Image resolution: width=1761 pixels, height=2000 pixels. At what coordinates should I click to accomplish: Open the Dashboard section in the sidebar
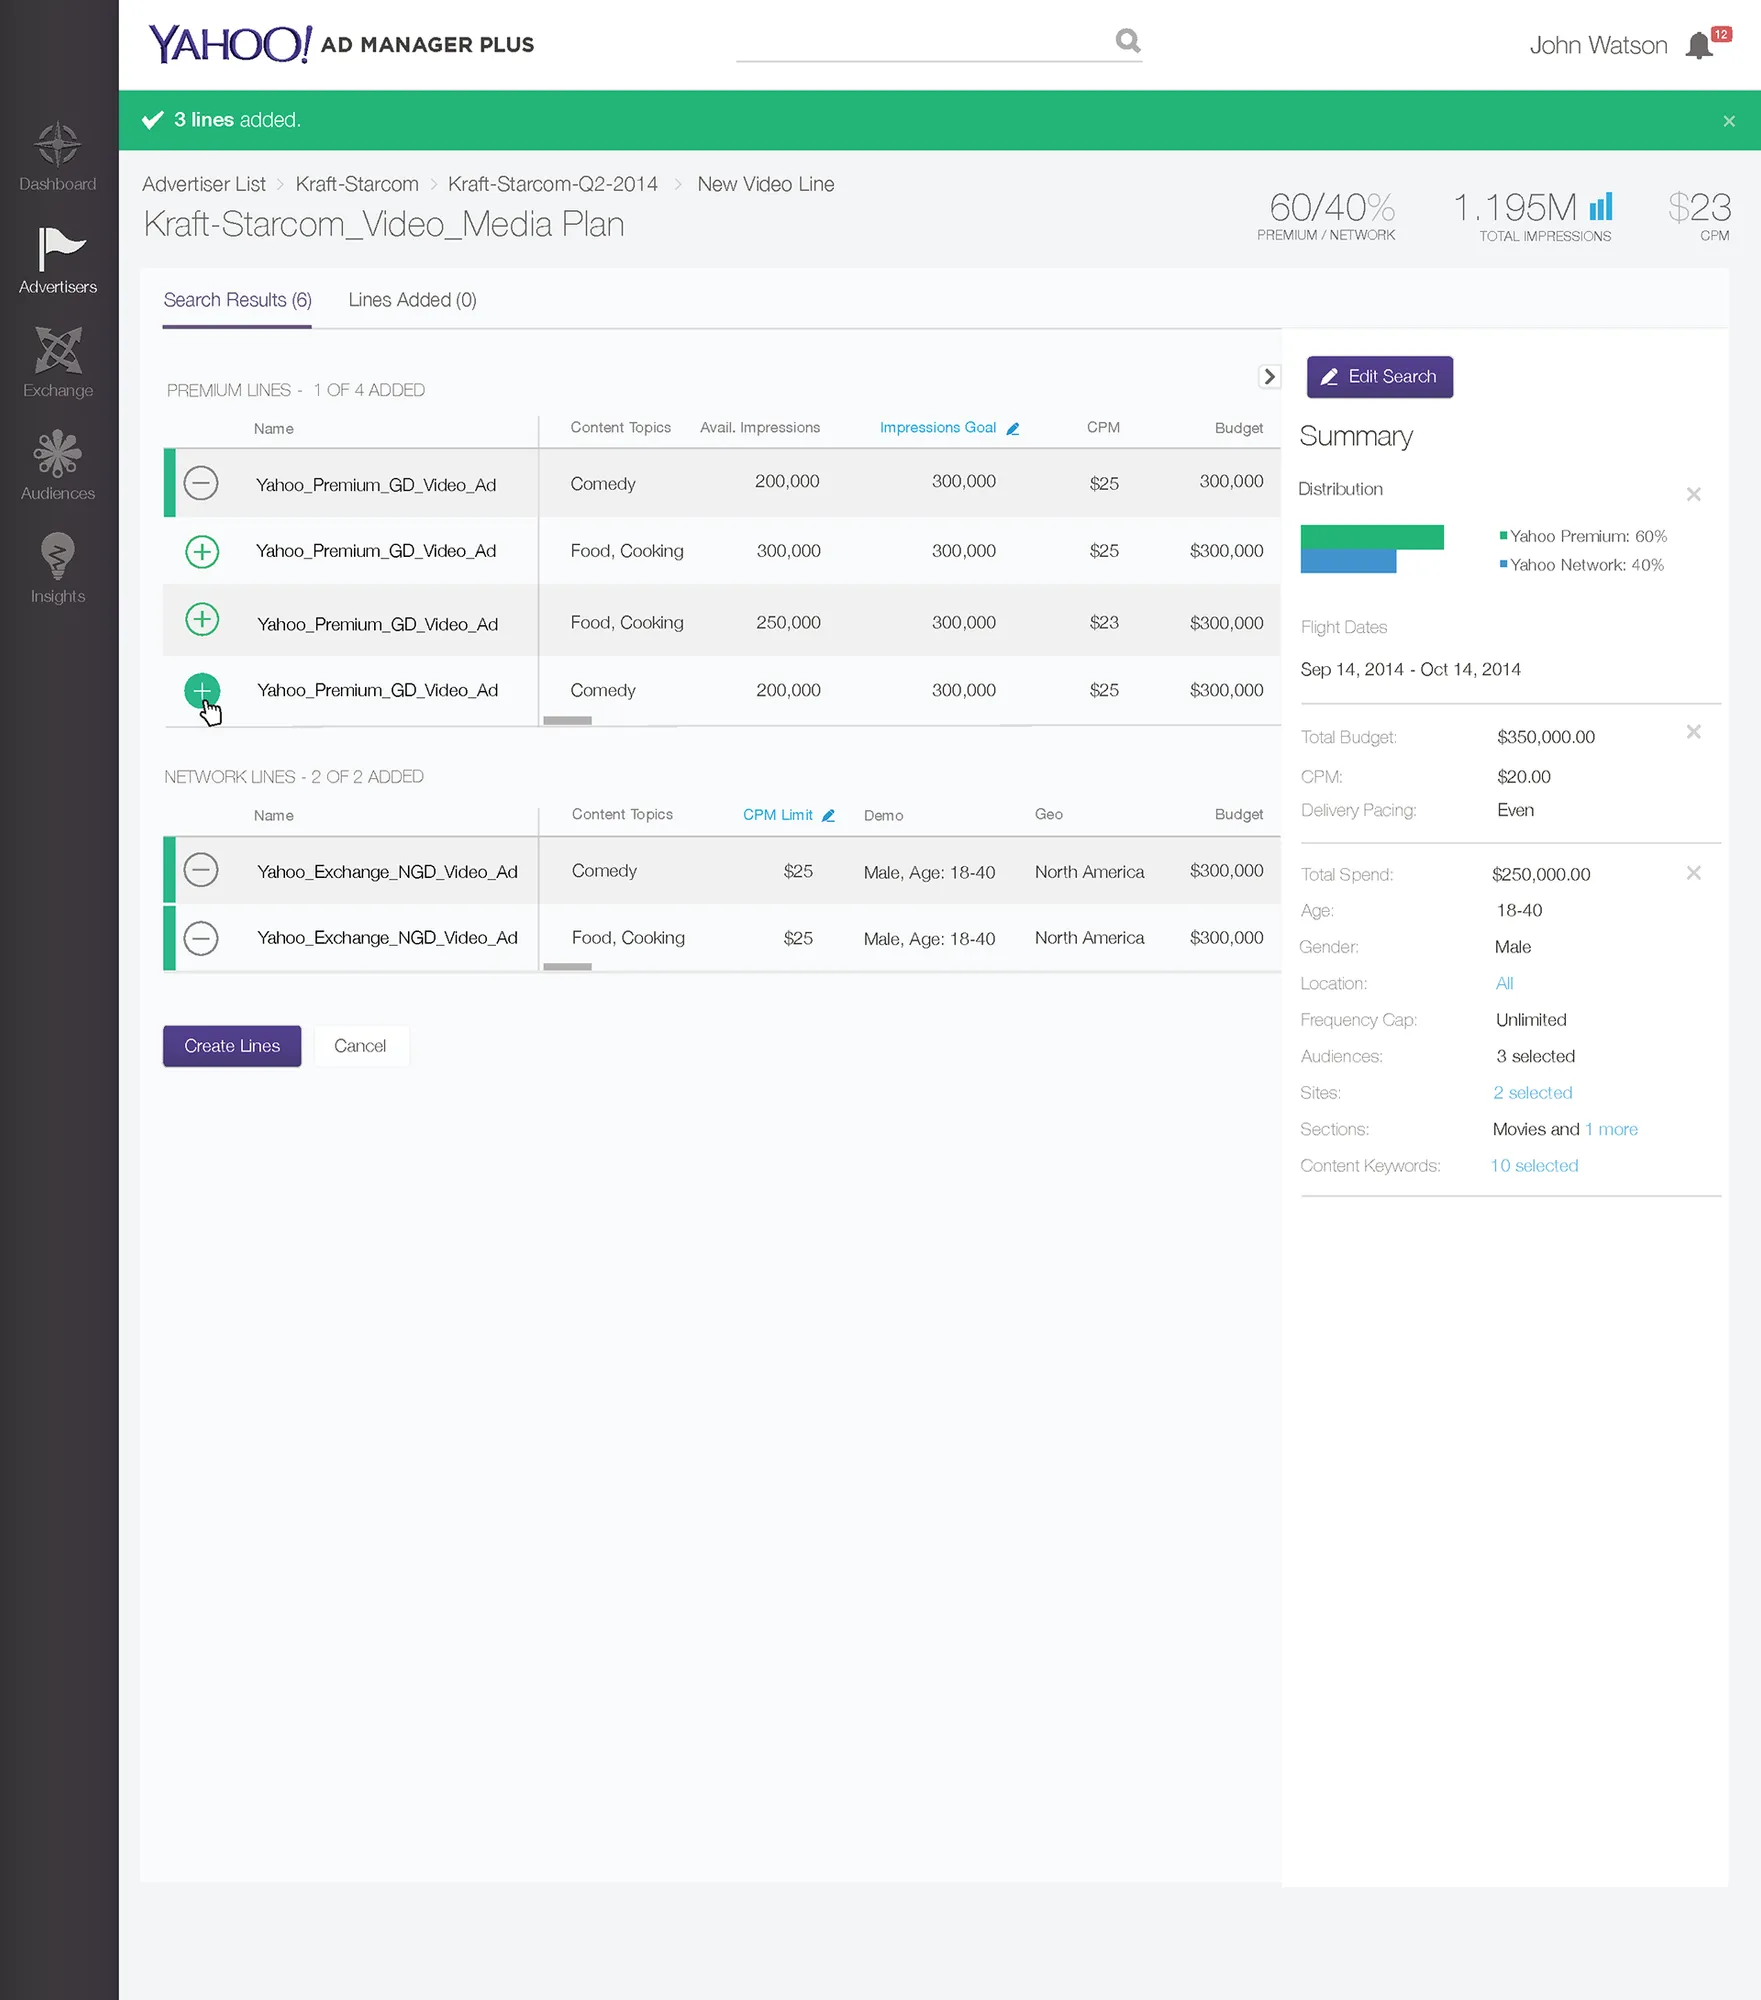[x=58, y=157]
